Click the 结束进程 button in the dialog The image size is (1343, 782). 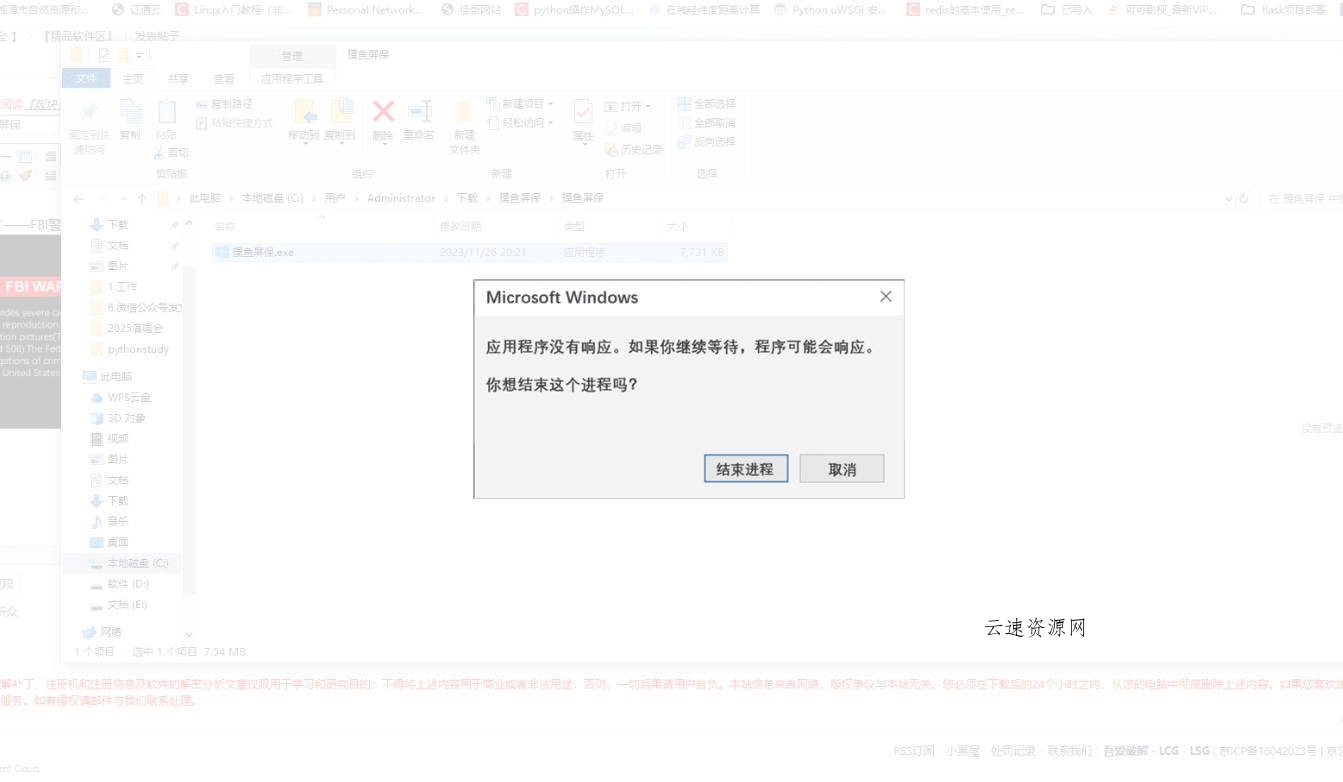(745, 469)
